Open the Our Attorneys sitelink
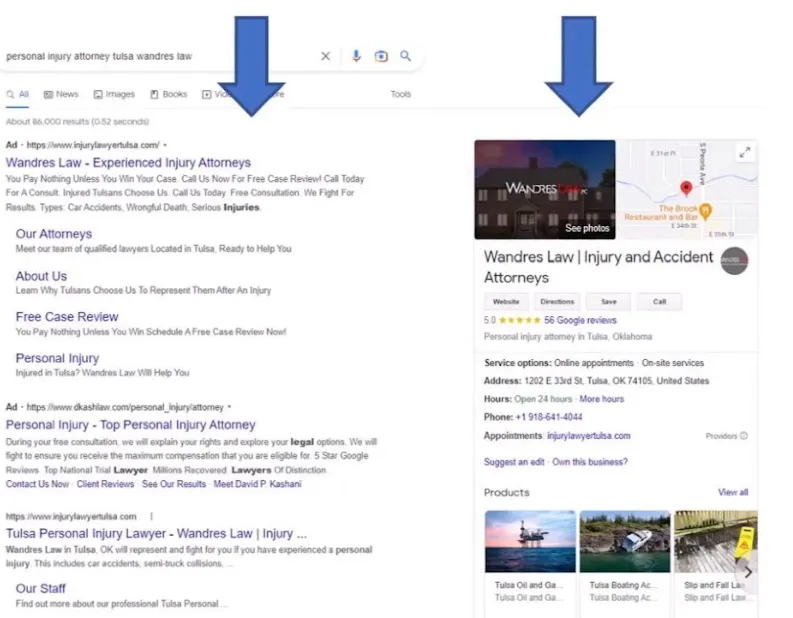The width and height of the screenshot is (793, 618). (x=54, y=234)
